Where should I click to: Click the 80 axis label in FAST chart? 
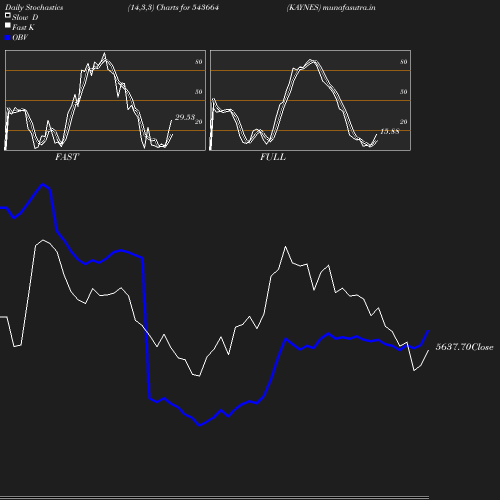tap(198, 62)
